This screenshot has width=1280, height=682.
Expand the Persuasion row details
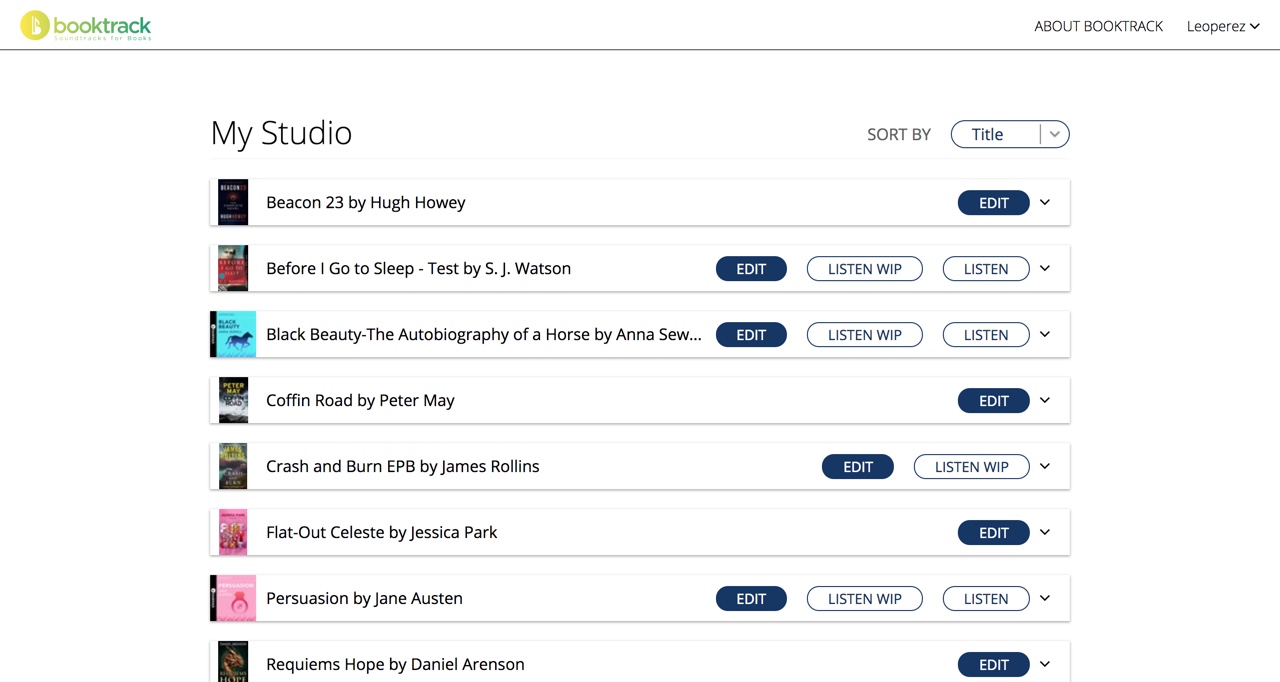[1045, 598]
